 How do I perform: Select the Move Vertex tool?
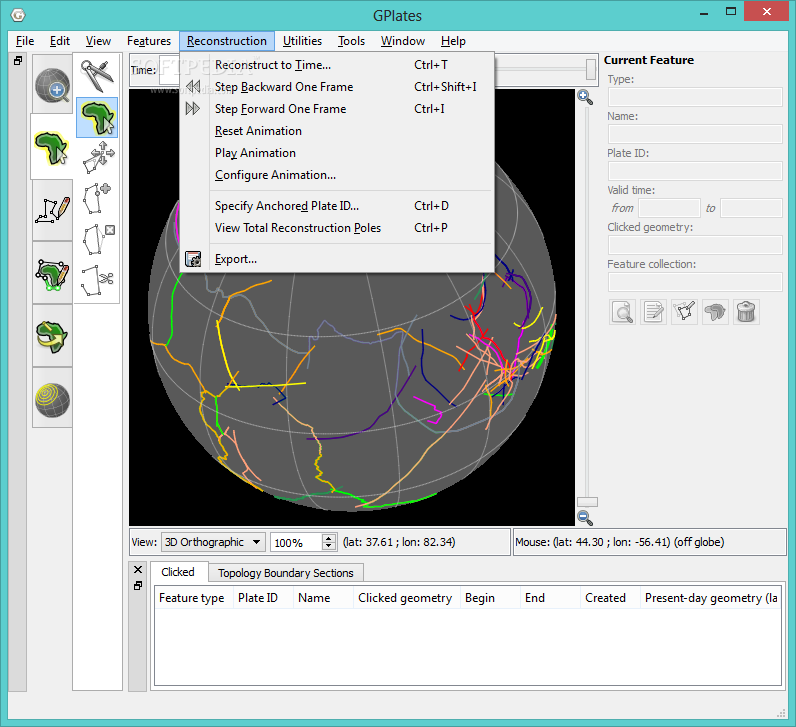coord(98,157)
